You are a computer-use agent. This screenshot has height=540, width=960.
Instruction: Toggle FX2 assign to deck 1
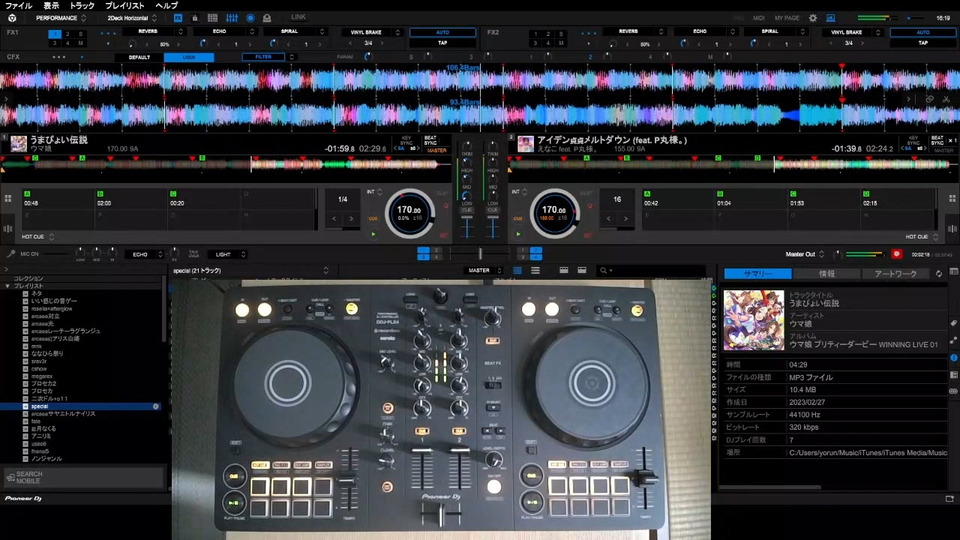coord(535,34)
